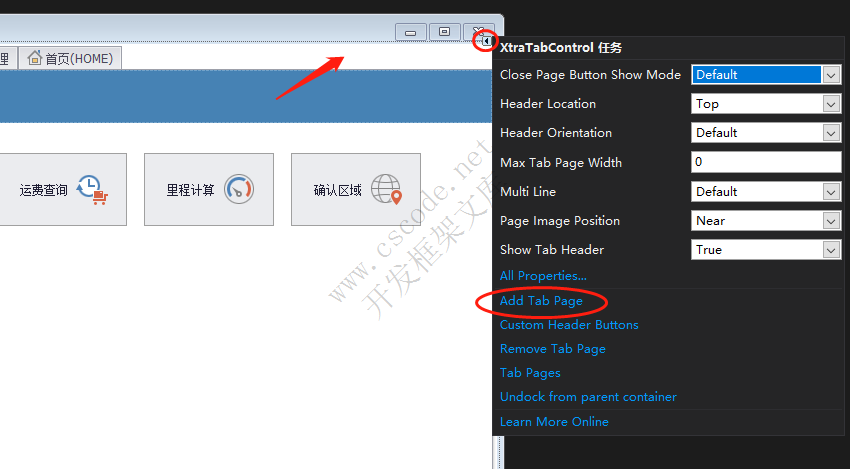Image resolution: width=850 pixels, height=469 pixels.
Task: Choose Undock from parent container
Action: tap(588, 397)
